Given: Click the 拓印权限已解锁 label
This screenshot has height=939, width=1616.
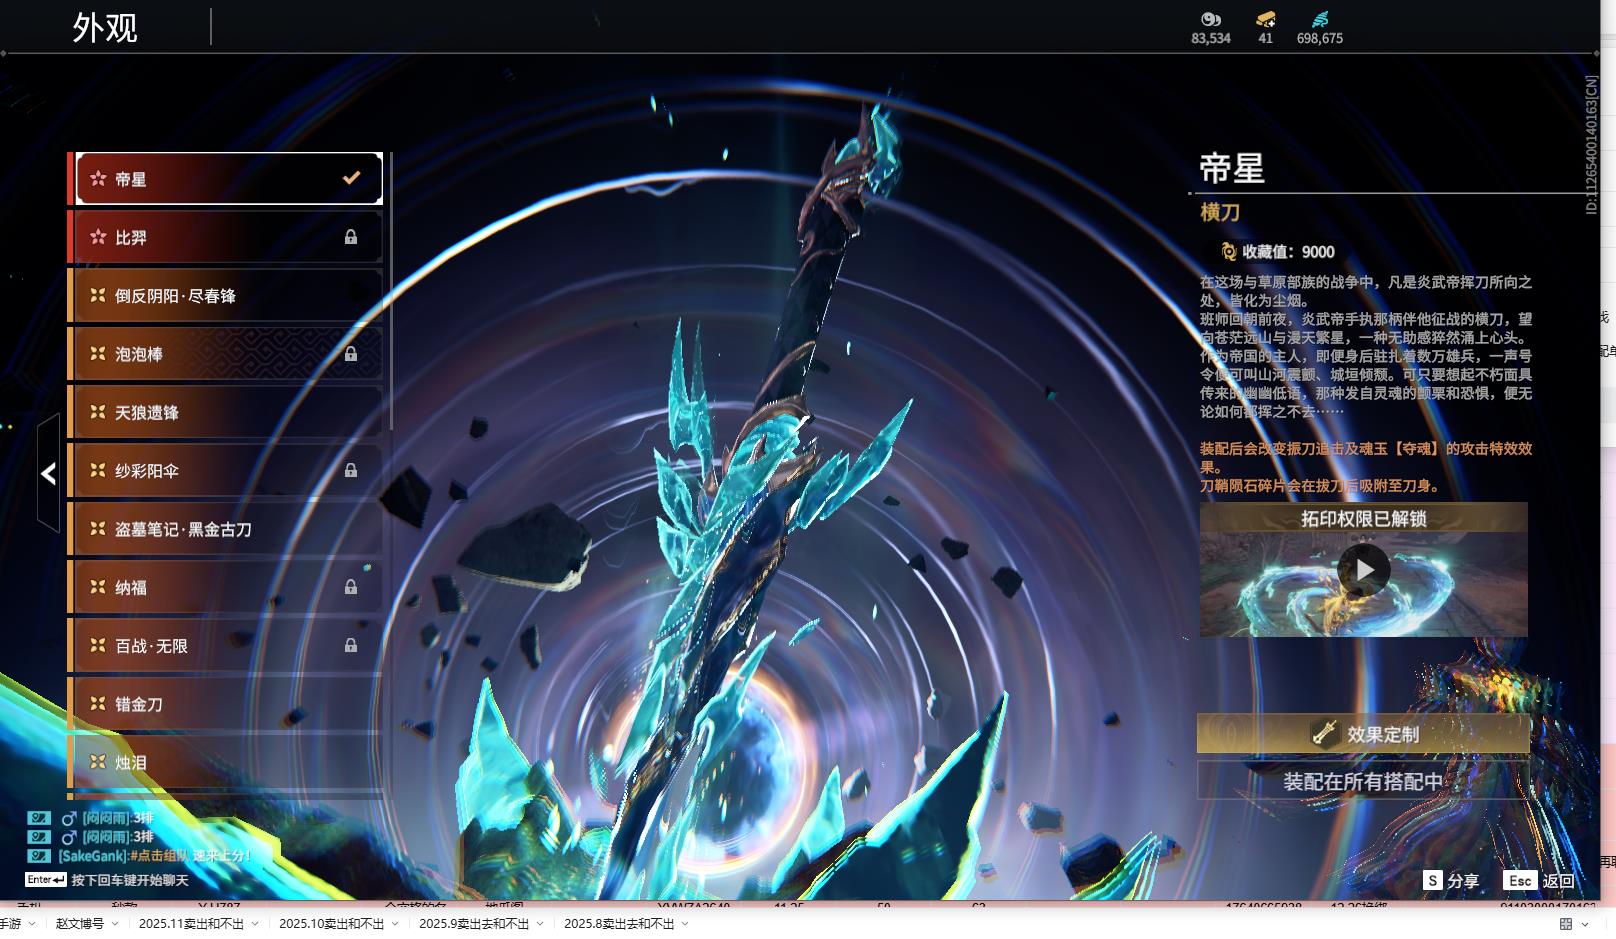Looking at the screenshot, I should tap(1364, 518).
